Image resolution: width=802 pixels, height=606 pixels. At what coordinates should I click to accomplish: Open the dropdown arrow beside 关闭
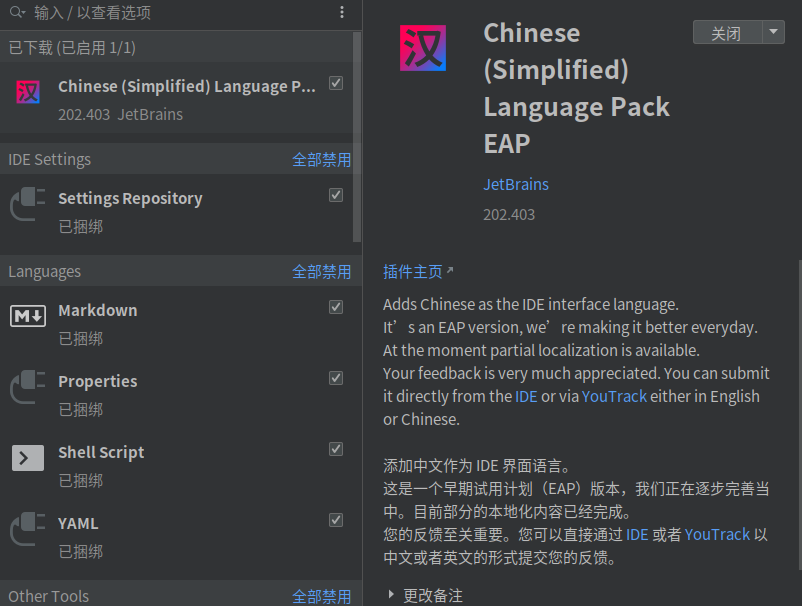[x=773, y=32]
